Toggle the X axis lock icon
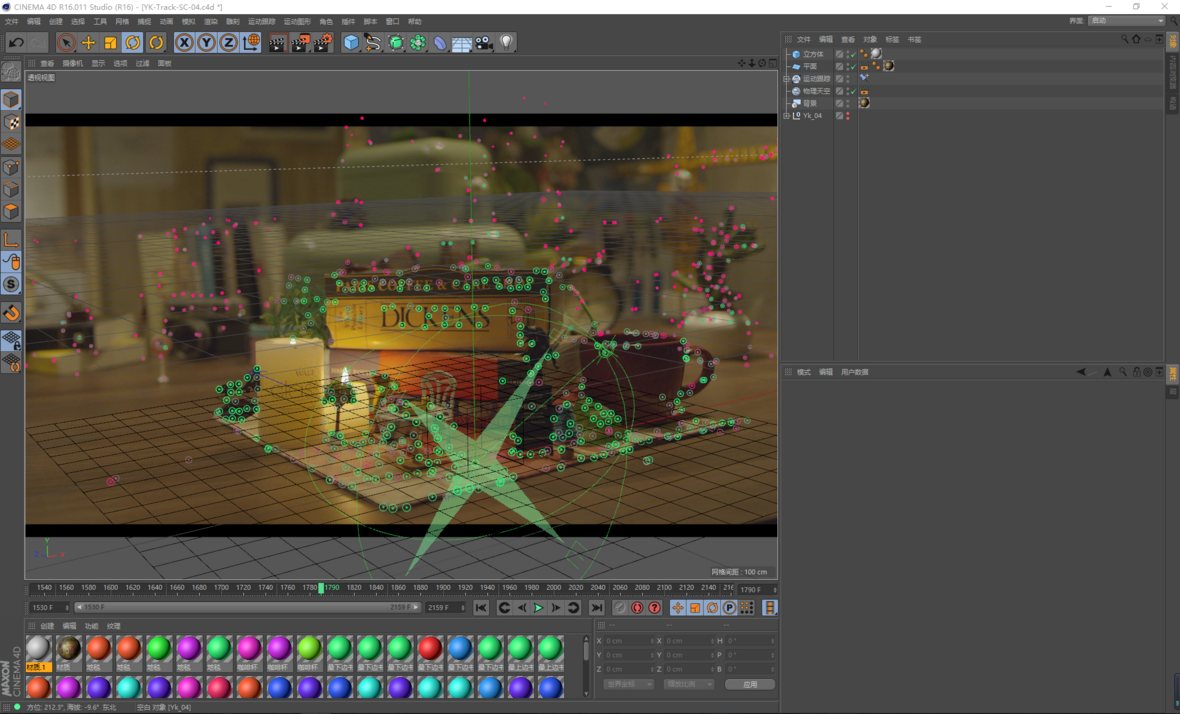Image resolution: width=1180 pixels, height=714 pixels. [x=184, y=42]
